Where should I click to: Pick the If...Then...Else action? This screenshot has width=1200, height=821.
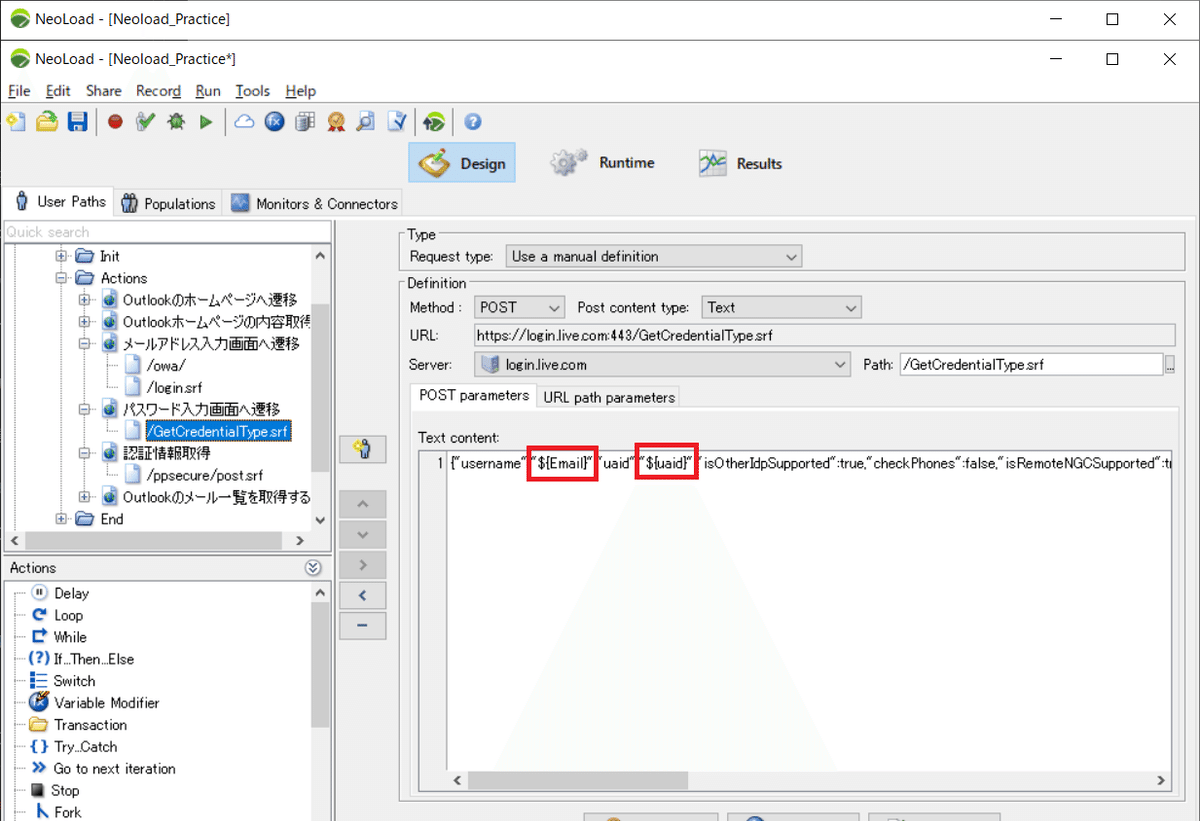(94, 659)
